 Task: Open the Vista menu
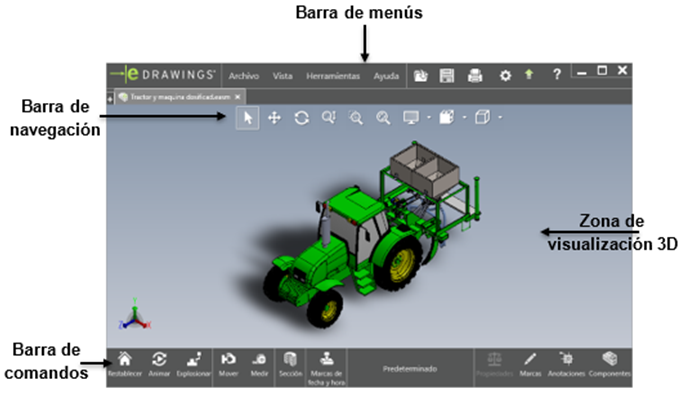282,76
